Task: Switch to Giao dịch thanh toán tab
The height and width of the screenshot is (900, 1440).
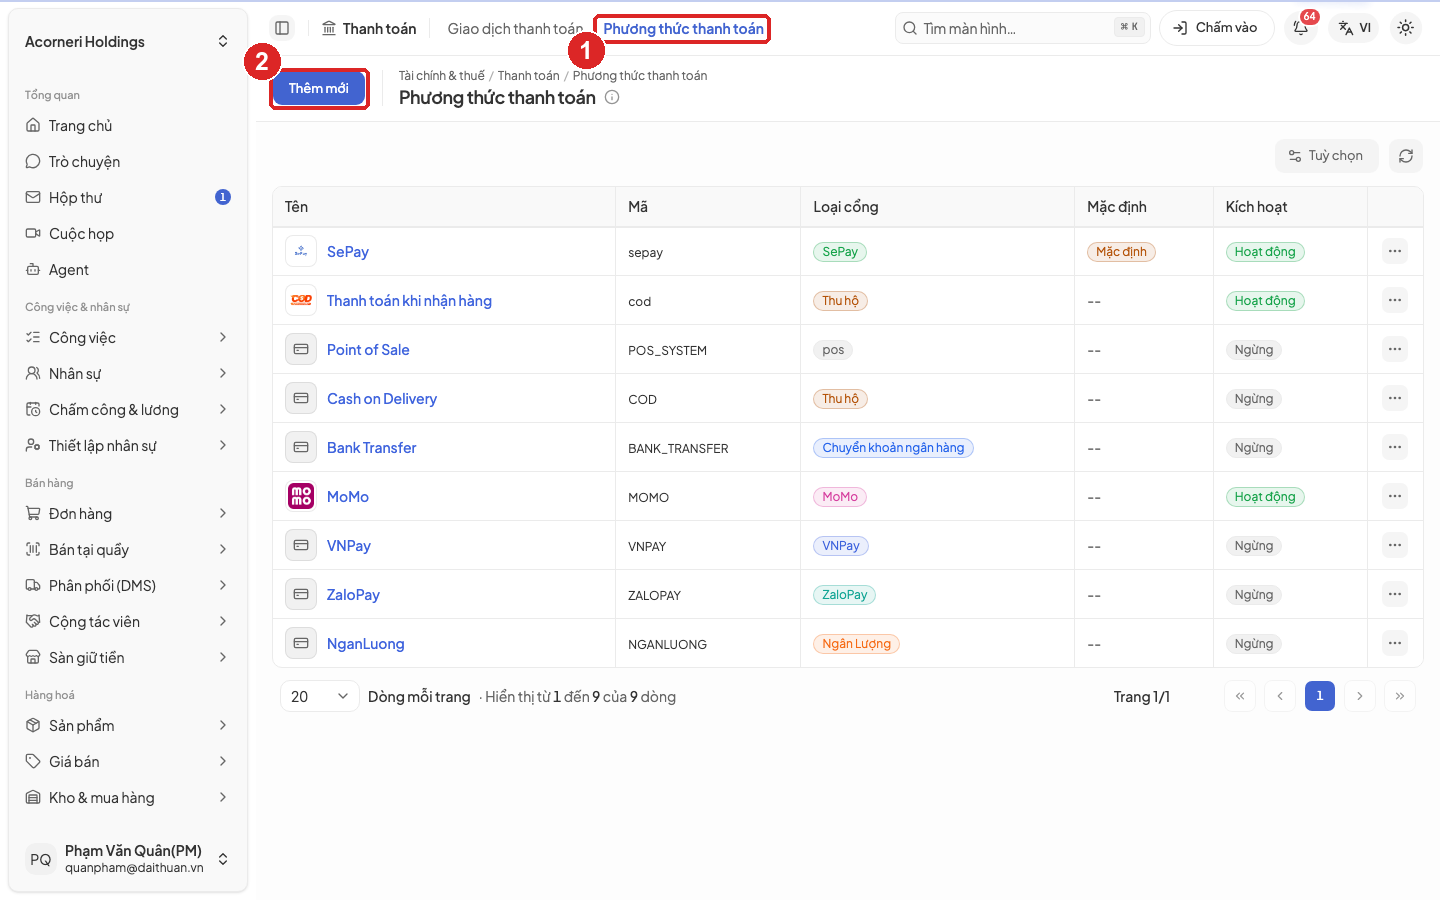Action: tap(514, 29)
